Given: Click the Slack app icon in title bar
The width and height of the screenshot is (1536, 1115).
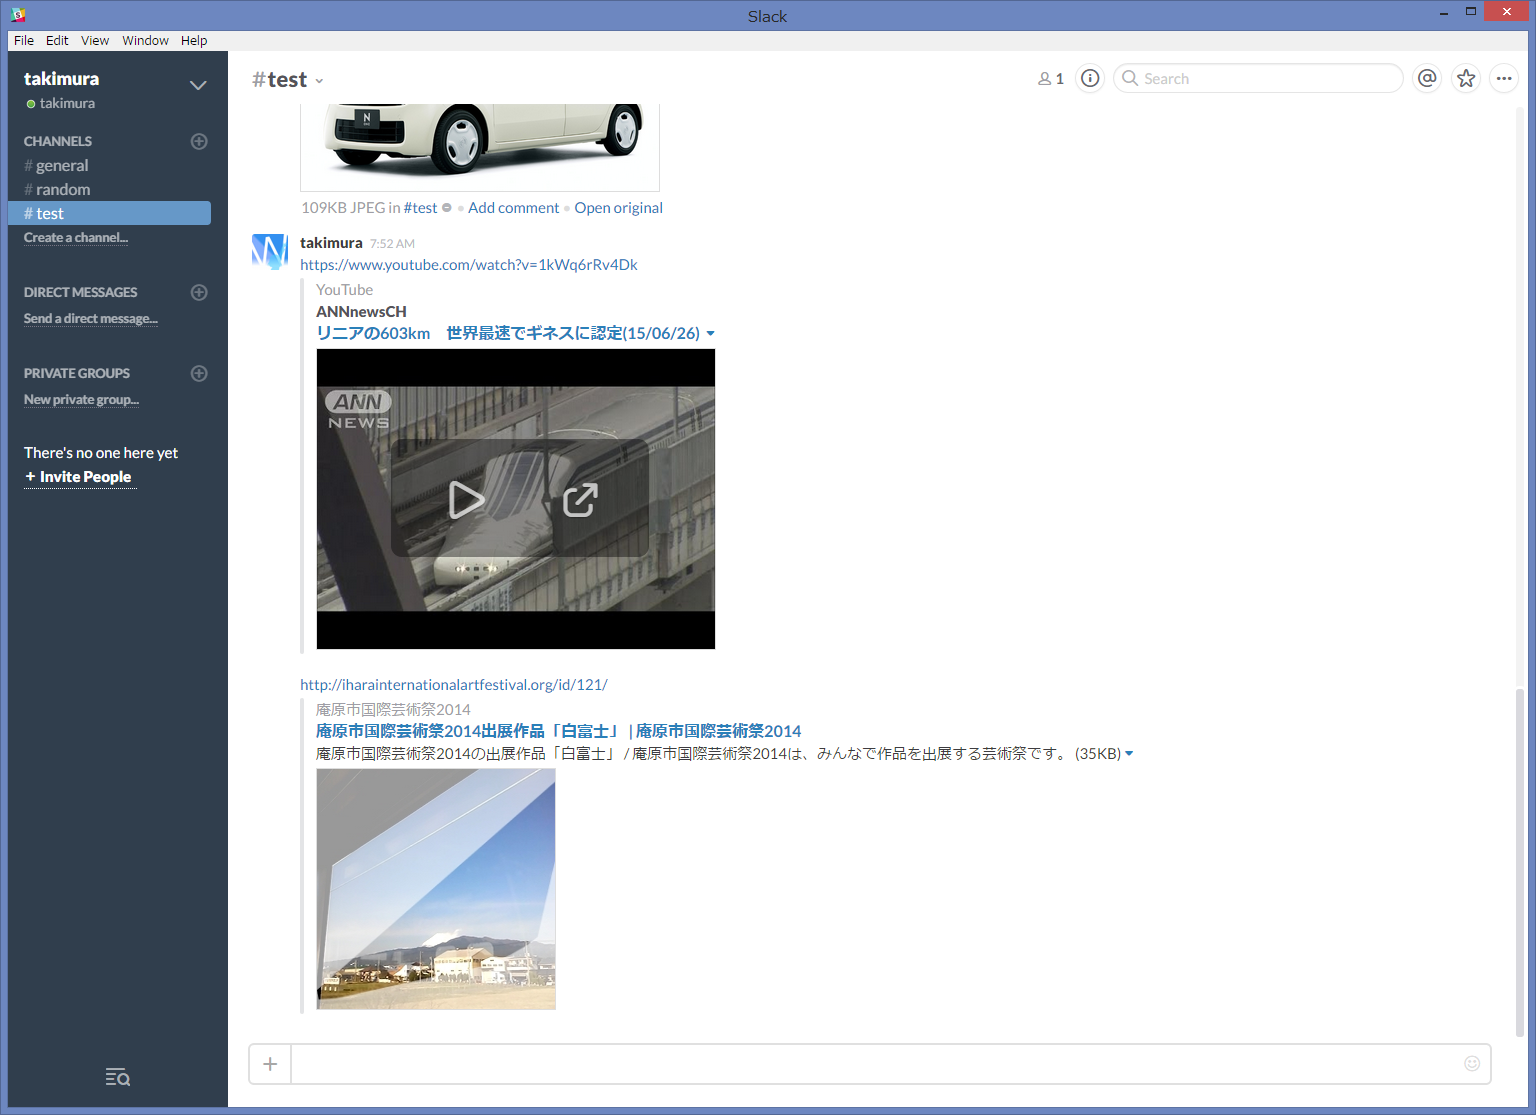Looking at the screenshot, I should pos(18,15).
